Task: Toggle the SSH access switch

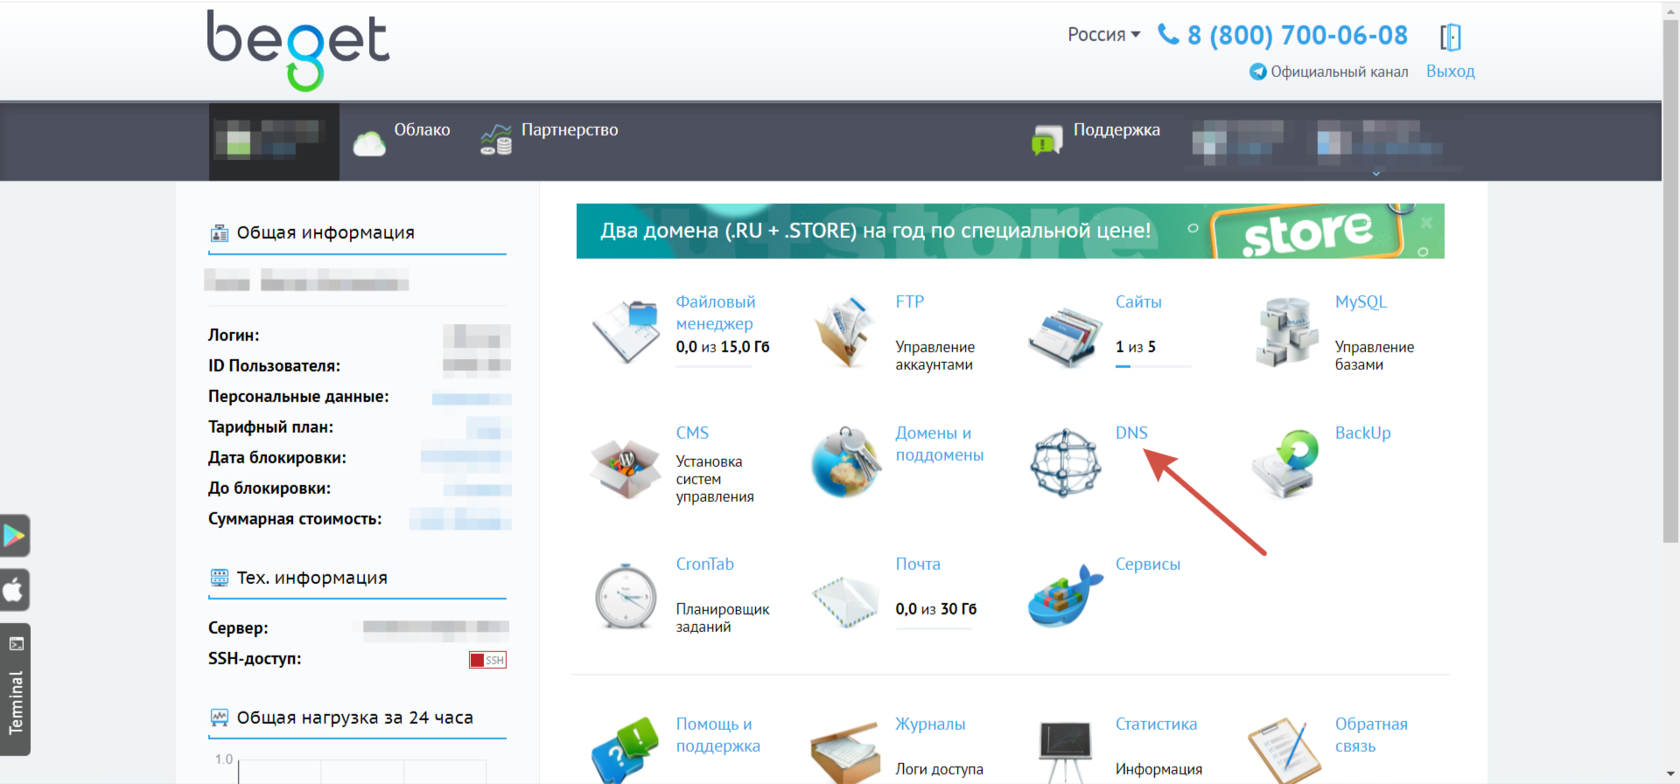Action: coord(488,660)
